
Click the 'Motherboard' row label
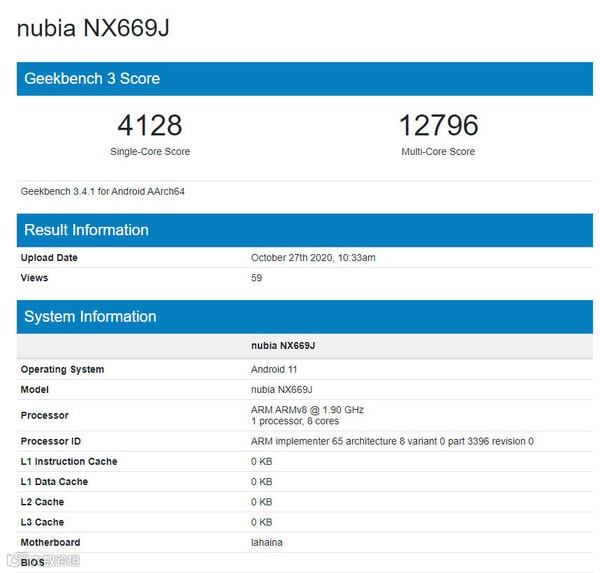coord(51,542)
